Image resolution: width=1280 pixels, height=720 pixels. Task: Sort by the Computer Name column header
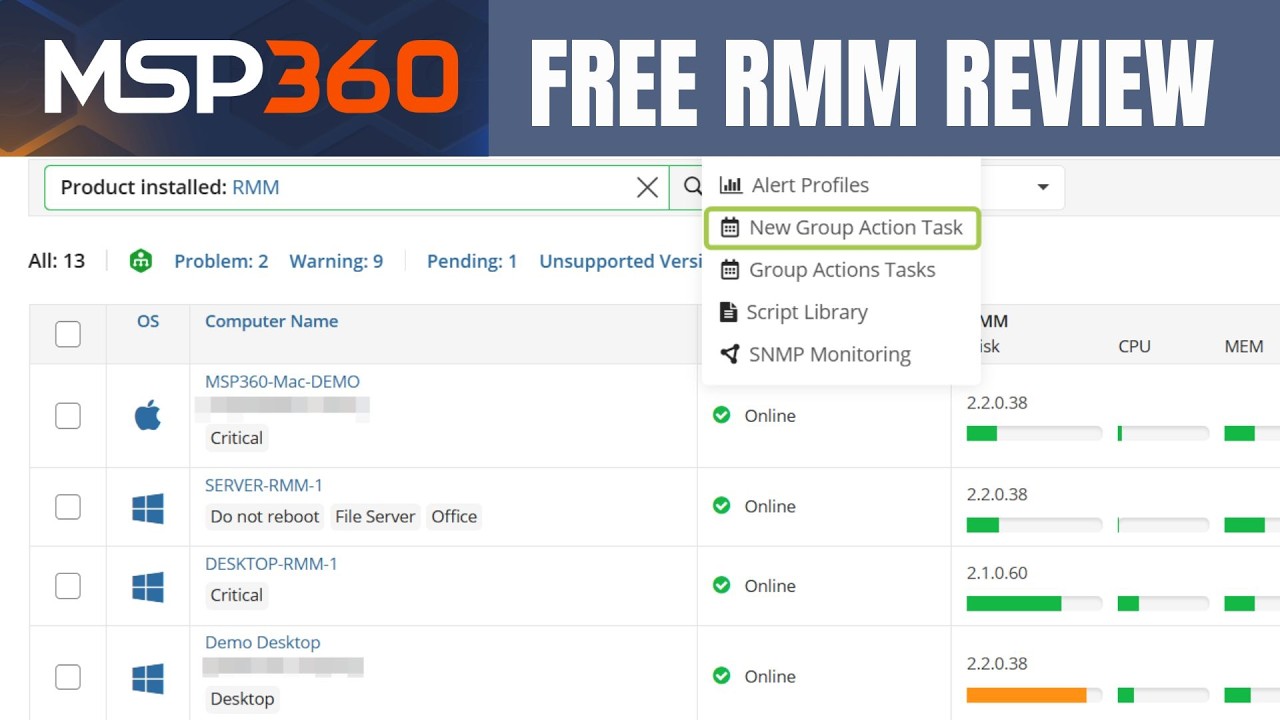271,321
